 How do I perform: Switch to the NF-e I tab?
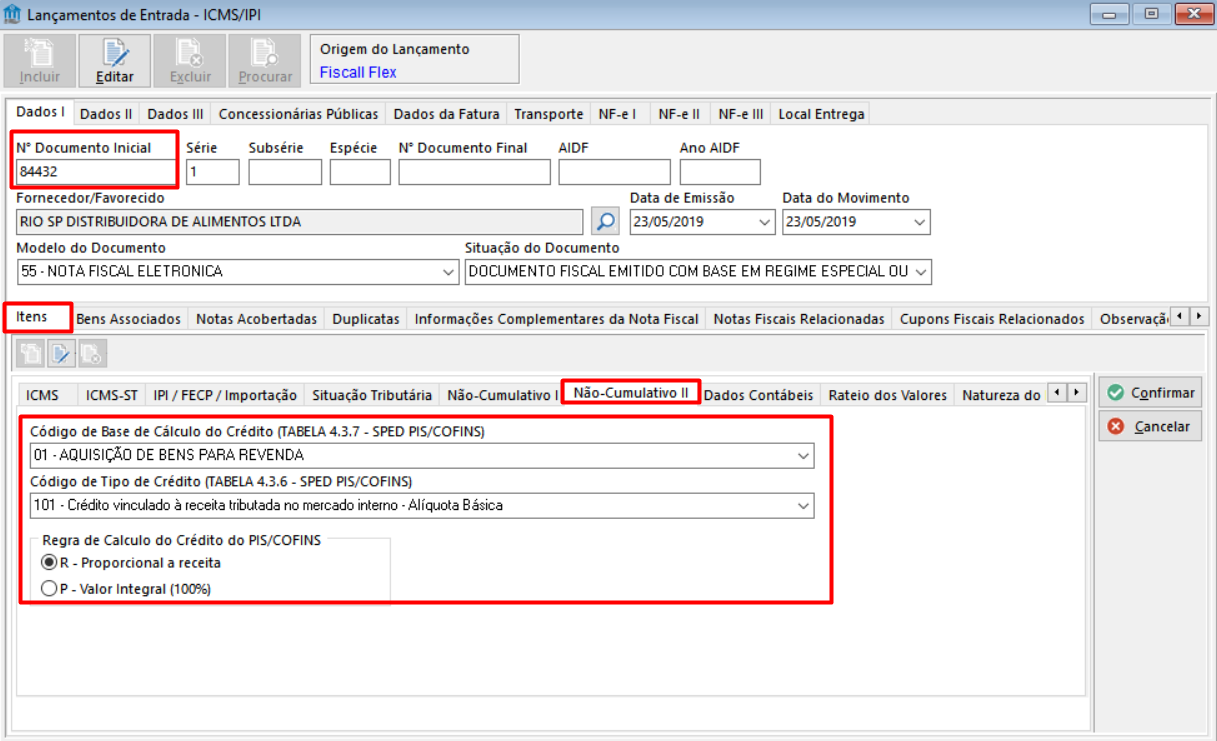click(618, 114)
